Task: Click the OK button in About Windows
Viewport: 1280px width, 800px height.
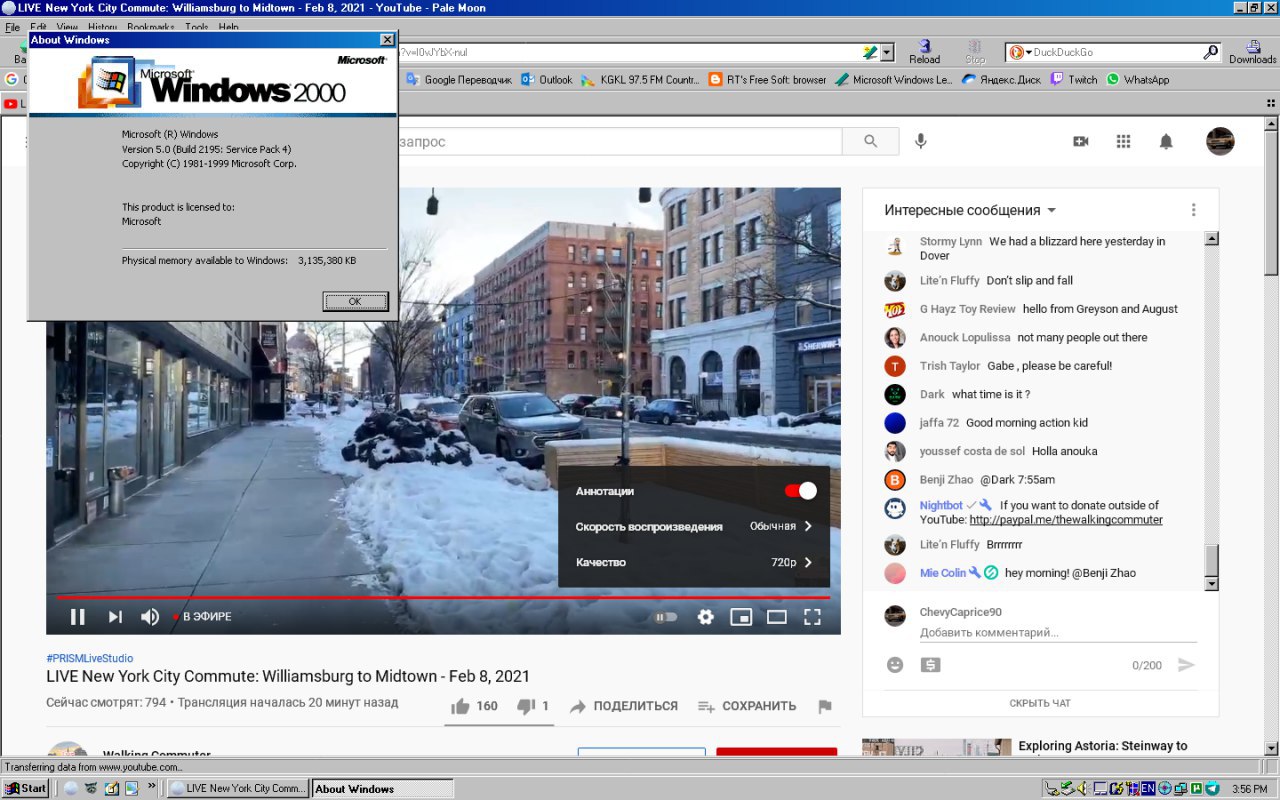Action: (355, 301)
